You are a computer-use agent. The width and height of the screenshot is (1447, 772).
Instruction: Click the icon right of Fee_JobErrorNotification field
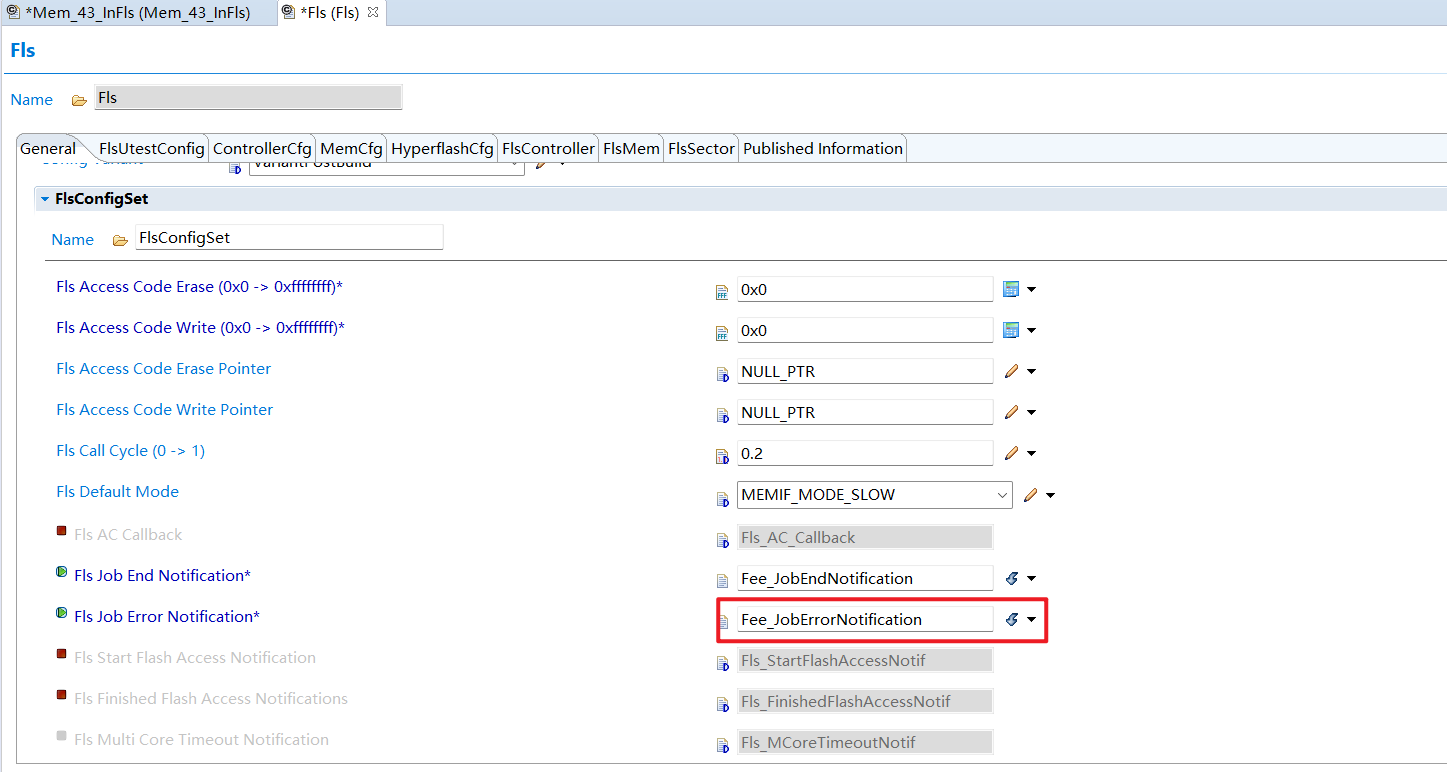[1011, 619]
